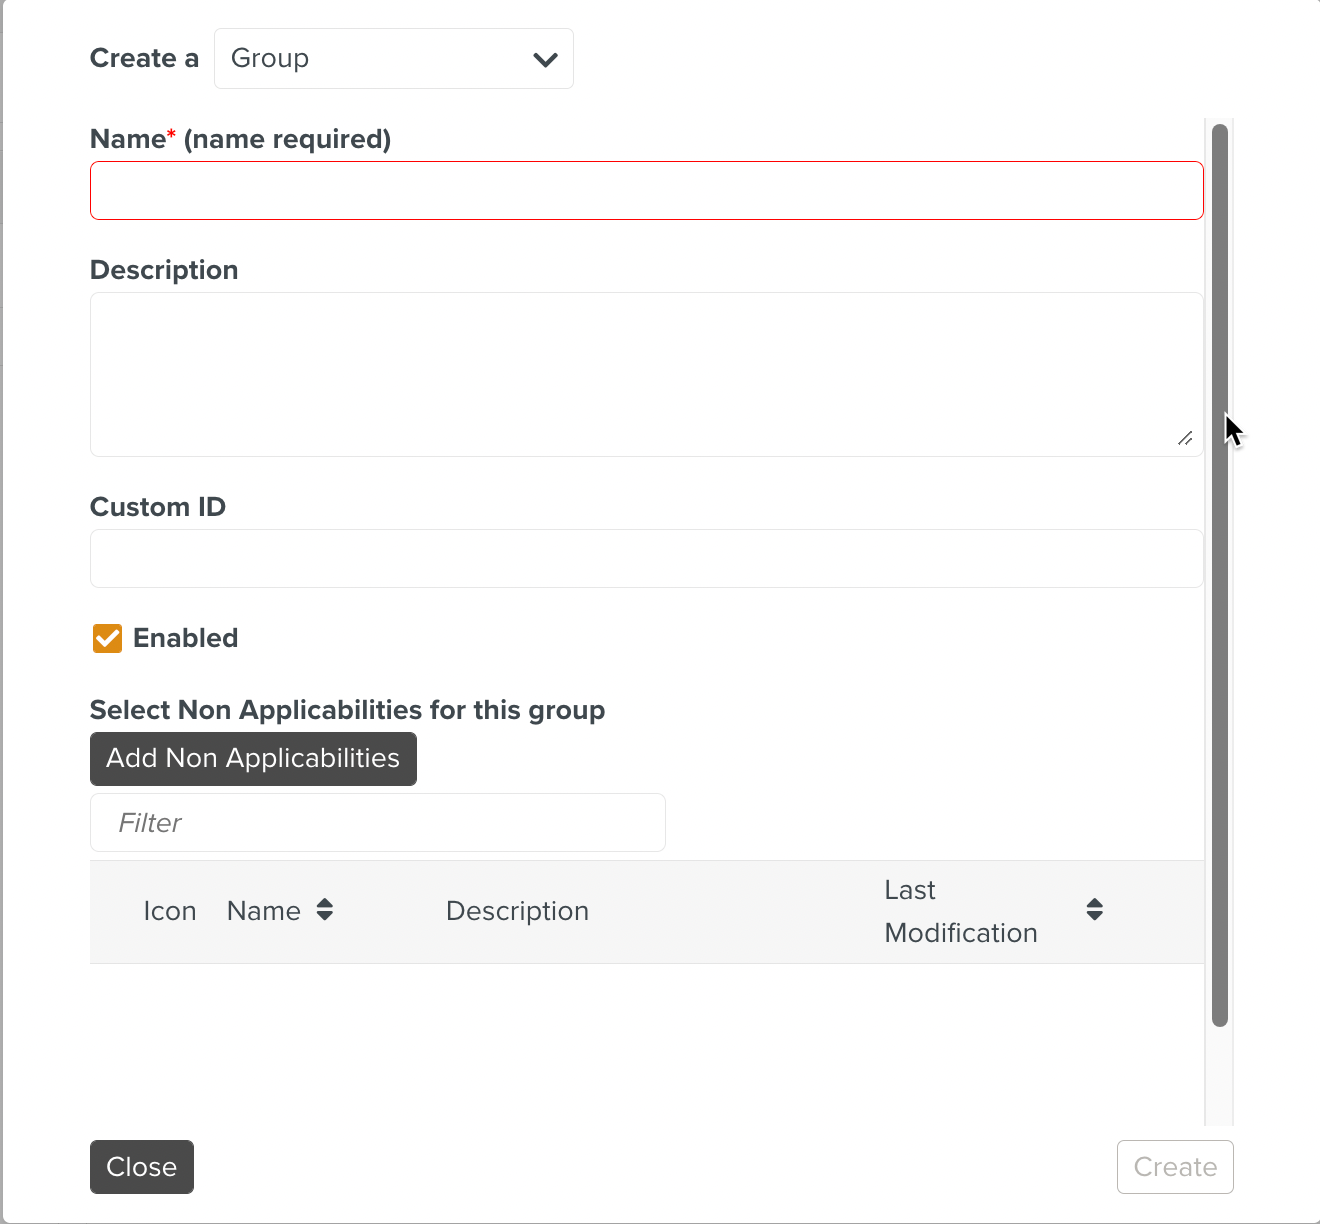1320x1224 pixels.
Task: Click the Create button
Action: click(1174, 1167)
